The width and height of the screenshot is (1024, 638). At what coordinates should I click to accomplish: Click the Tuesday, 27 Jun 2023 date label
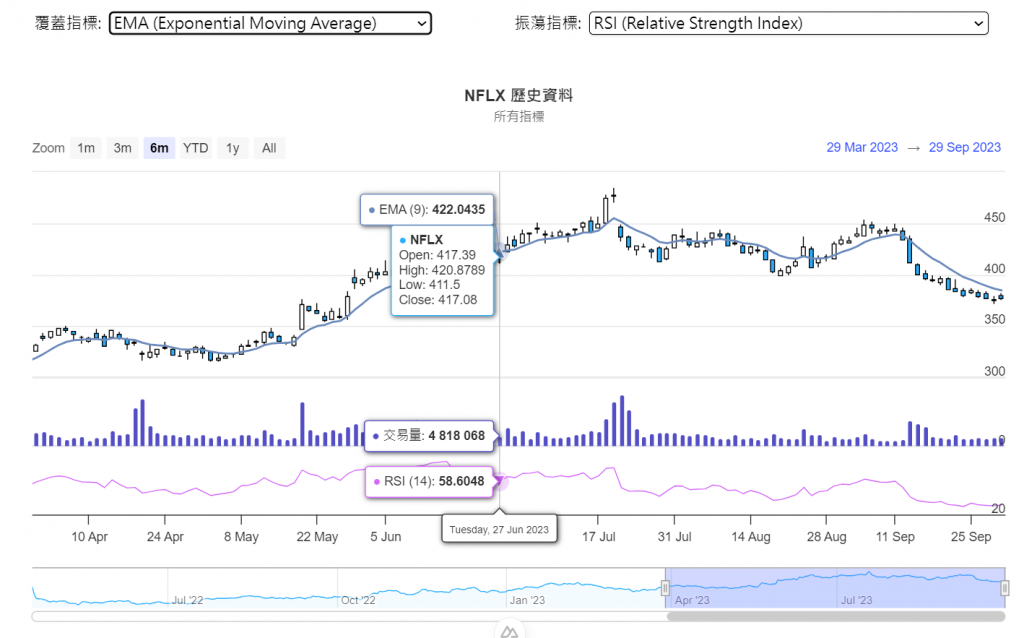pyautogui.click(x=499, y=530)
